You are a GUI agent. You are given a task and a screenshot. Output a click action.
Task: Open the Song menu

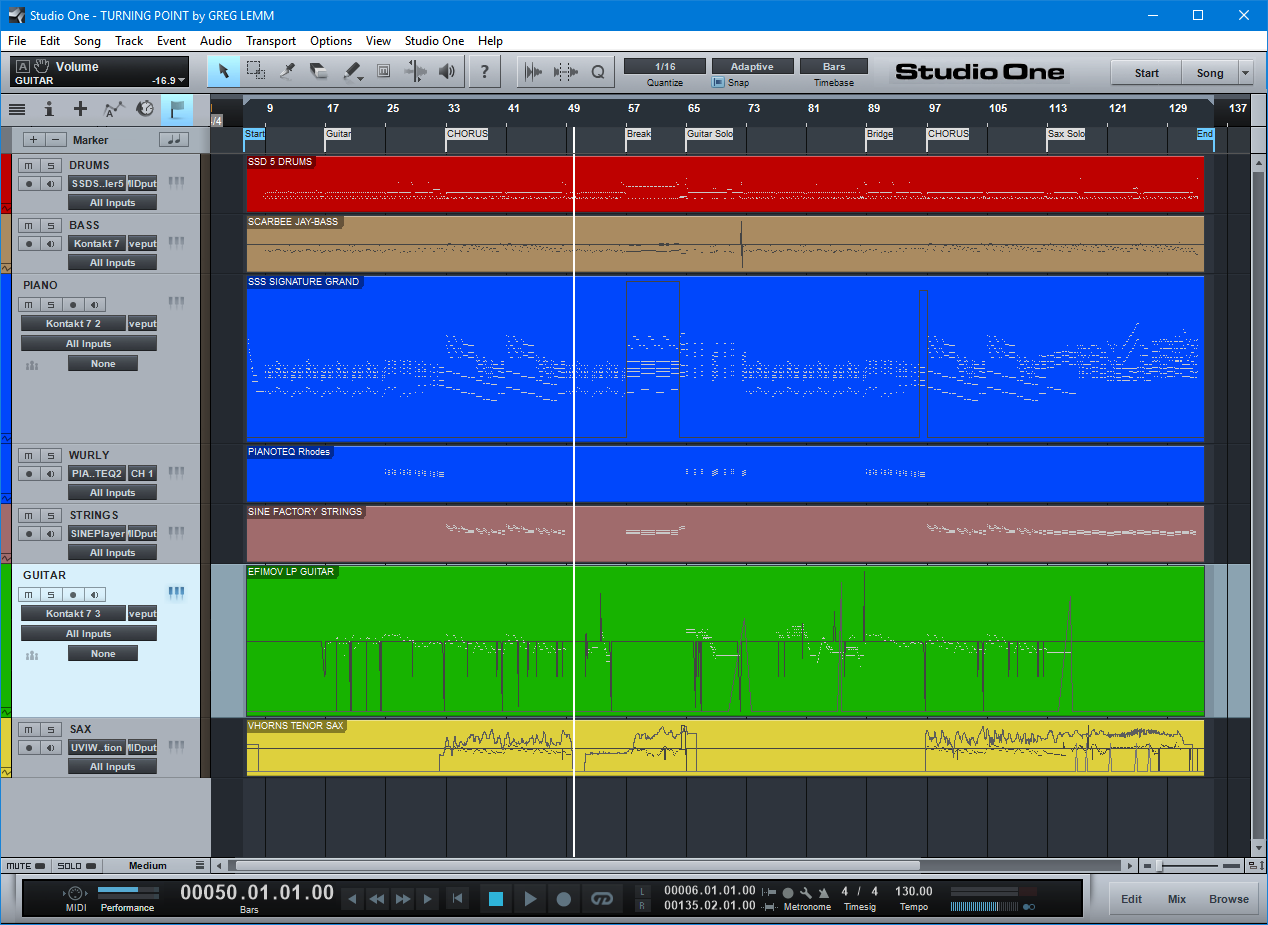tap(87, 41)
